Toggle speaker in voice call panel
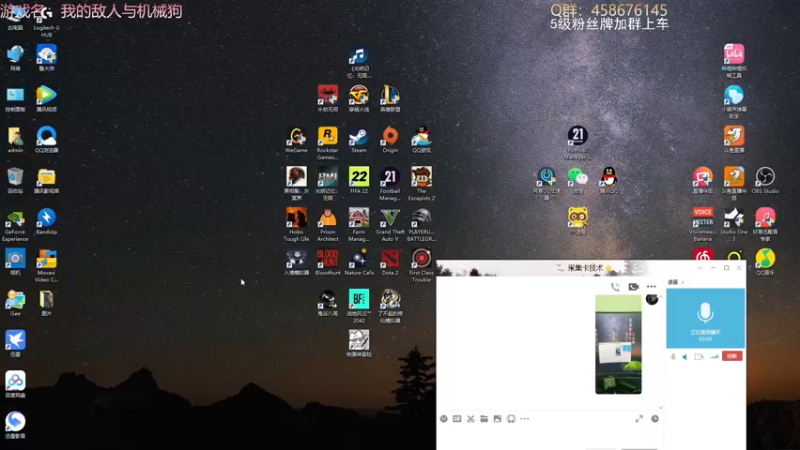This screenshot has width=800, height=450. coord(685,357)
